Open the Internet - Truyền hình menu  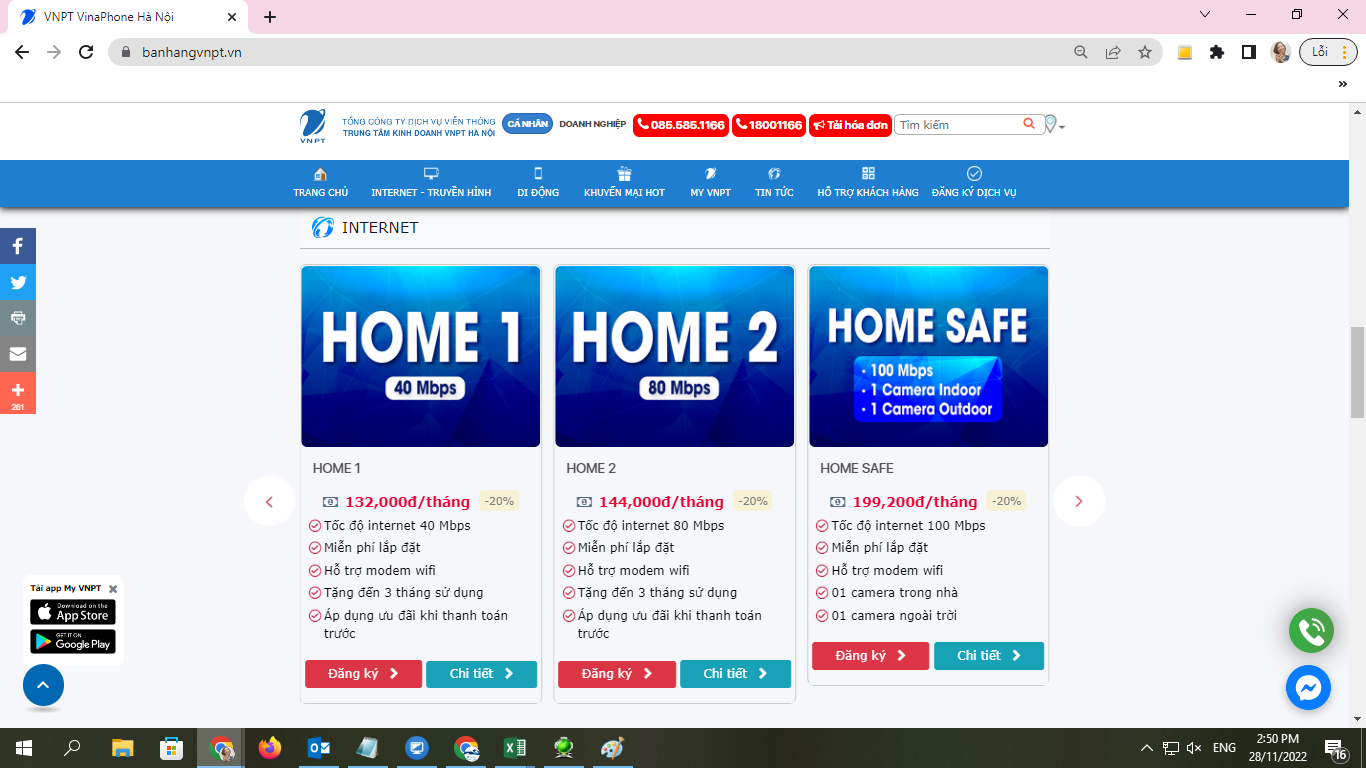tap(431, 183)
